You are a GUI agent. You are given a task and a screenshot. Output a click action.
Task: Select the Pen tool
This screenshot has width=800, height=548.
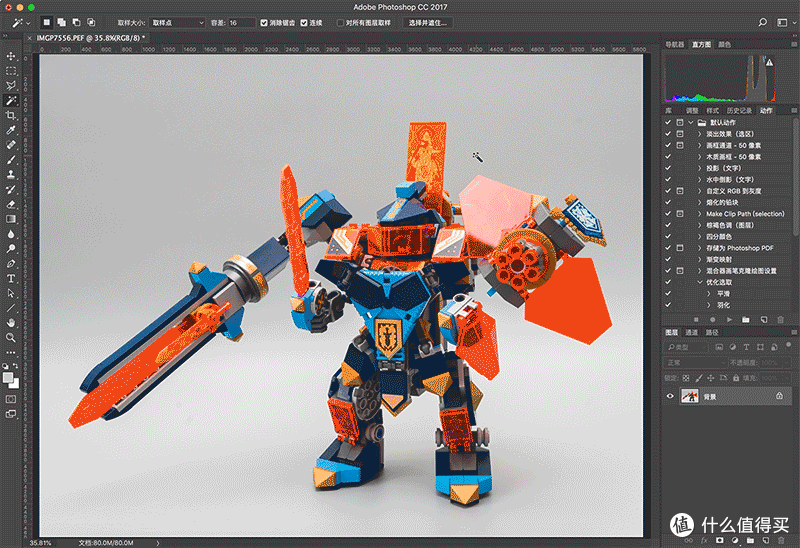pyautogui.click(x=11, y=264)
